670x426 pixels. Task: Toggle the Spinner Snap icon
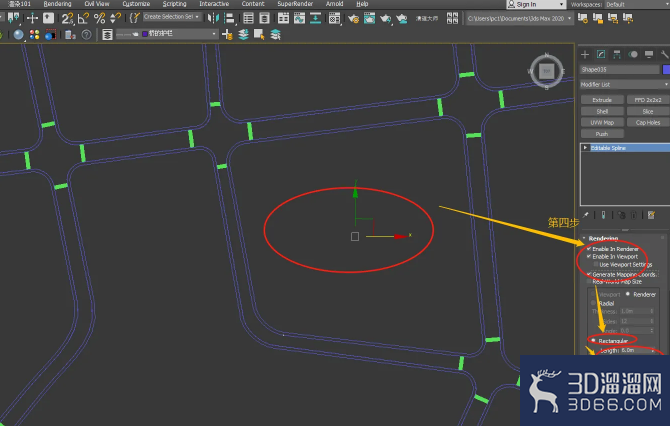point(115,18)
